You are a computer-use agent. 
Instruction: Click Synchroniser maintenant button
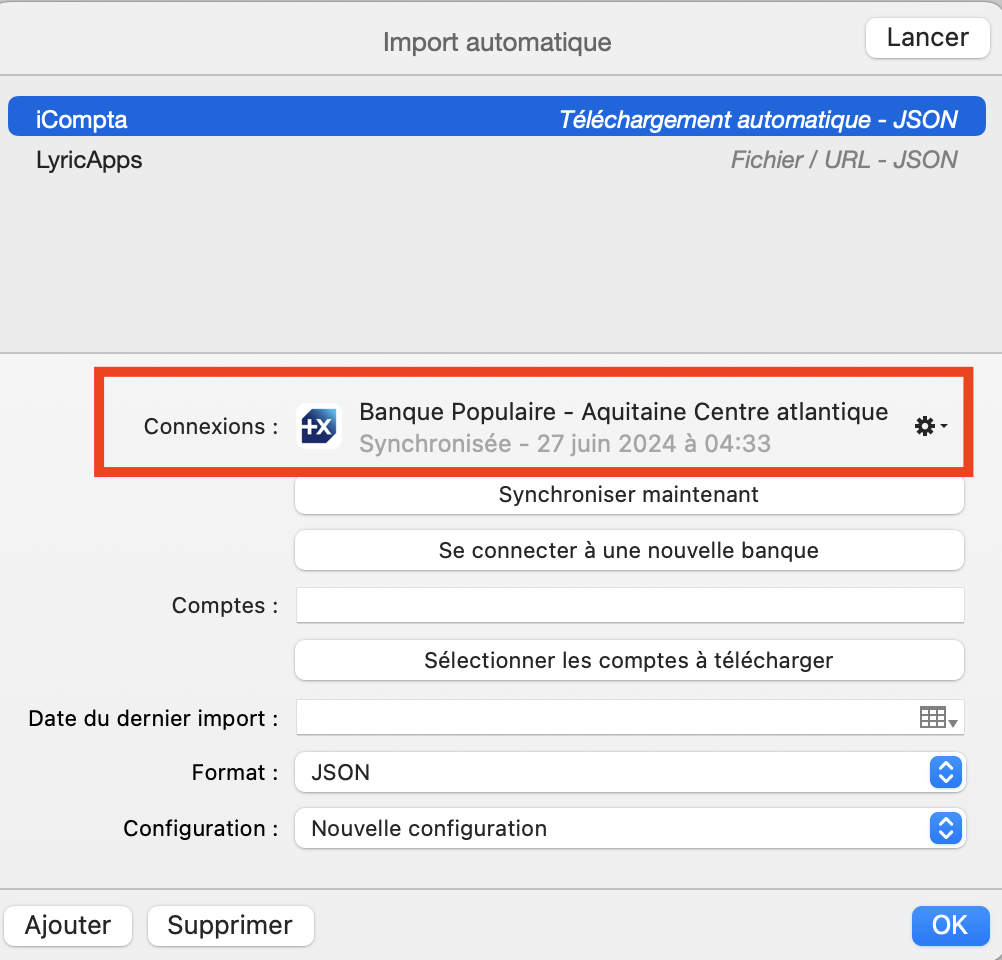click(x=629, y=494)
